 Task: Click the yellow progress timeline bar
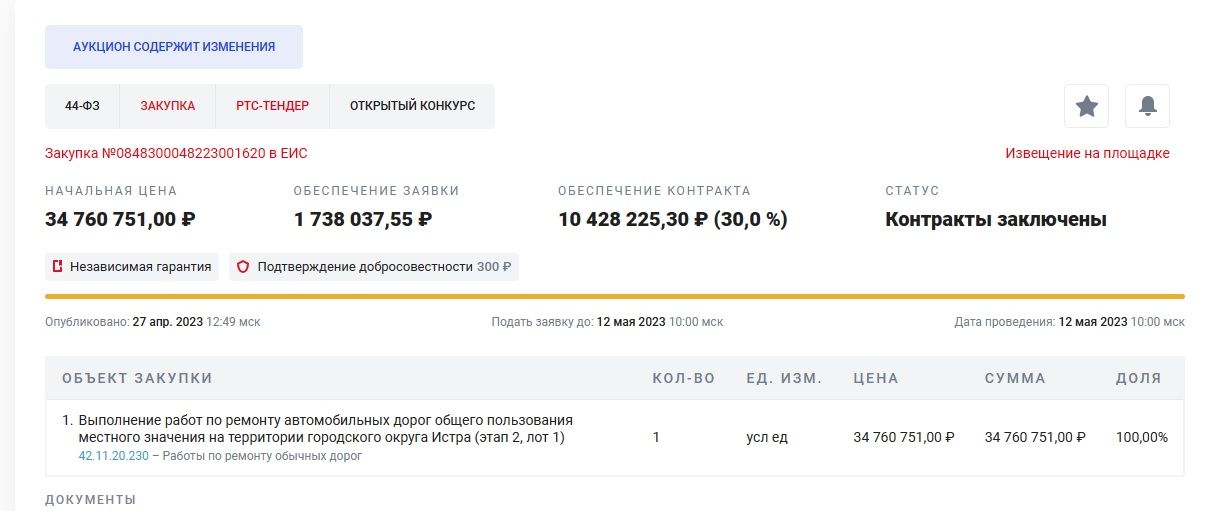click(614, 296)
